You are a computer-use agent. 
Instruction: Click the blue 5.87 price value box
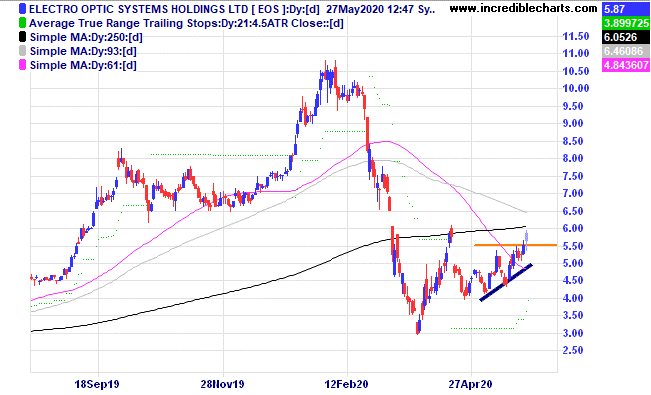626,9
